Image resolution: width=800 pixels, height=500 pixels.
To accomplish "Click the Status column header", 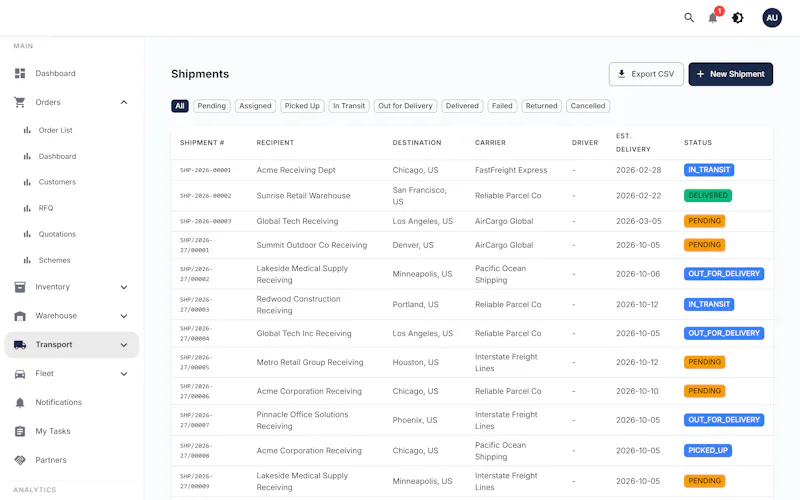I will pos(698,143).
